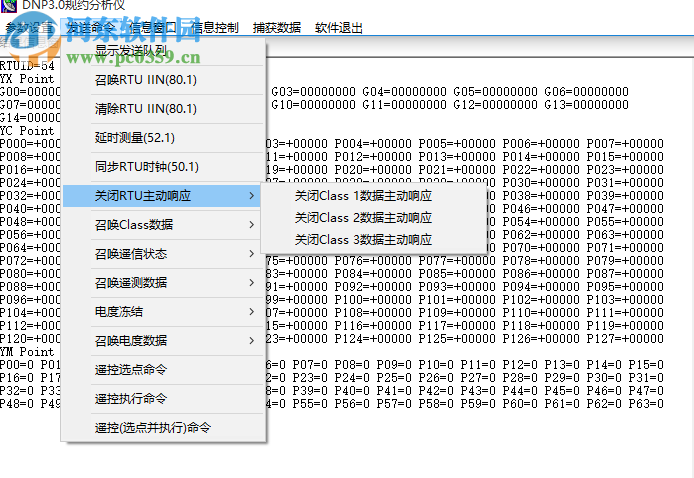
Task: Choose 召唤RTU IIN(80.1) command
Action: [x=164, y=80]
